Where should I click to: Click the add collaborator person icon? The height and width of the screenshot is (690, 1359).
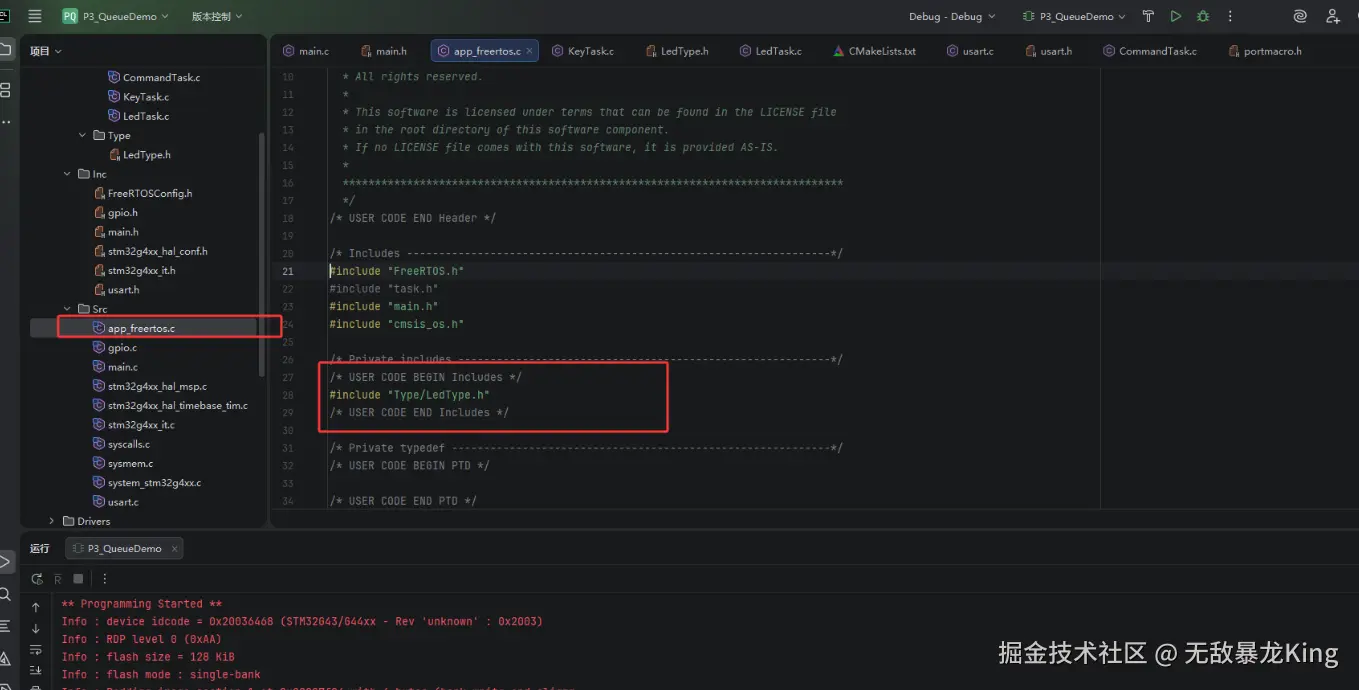tap(1333, 16)
